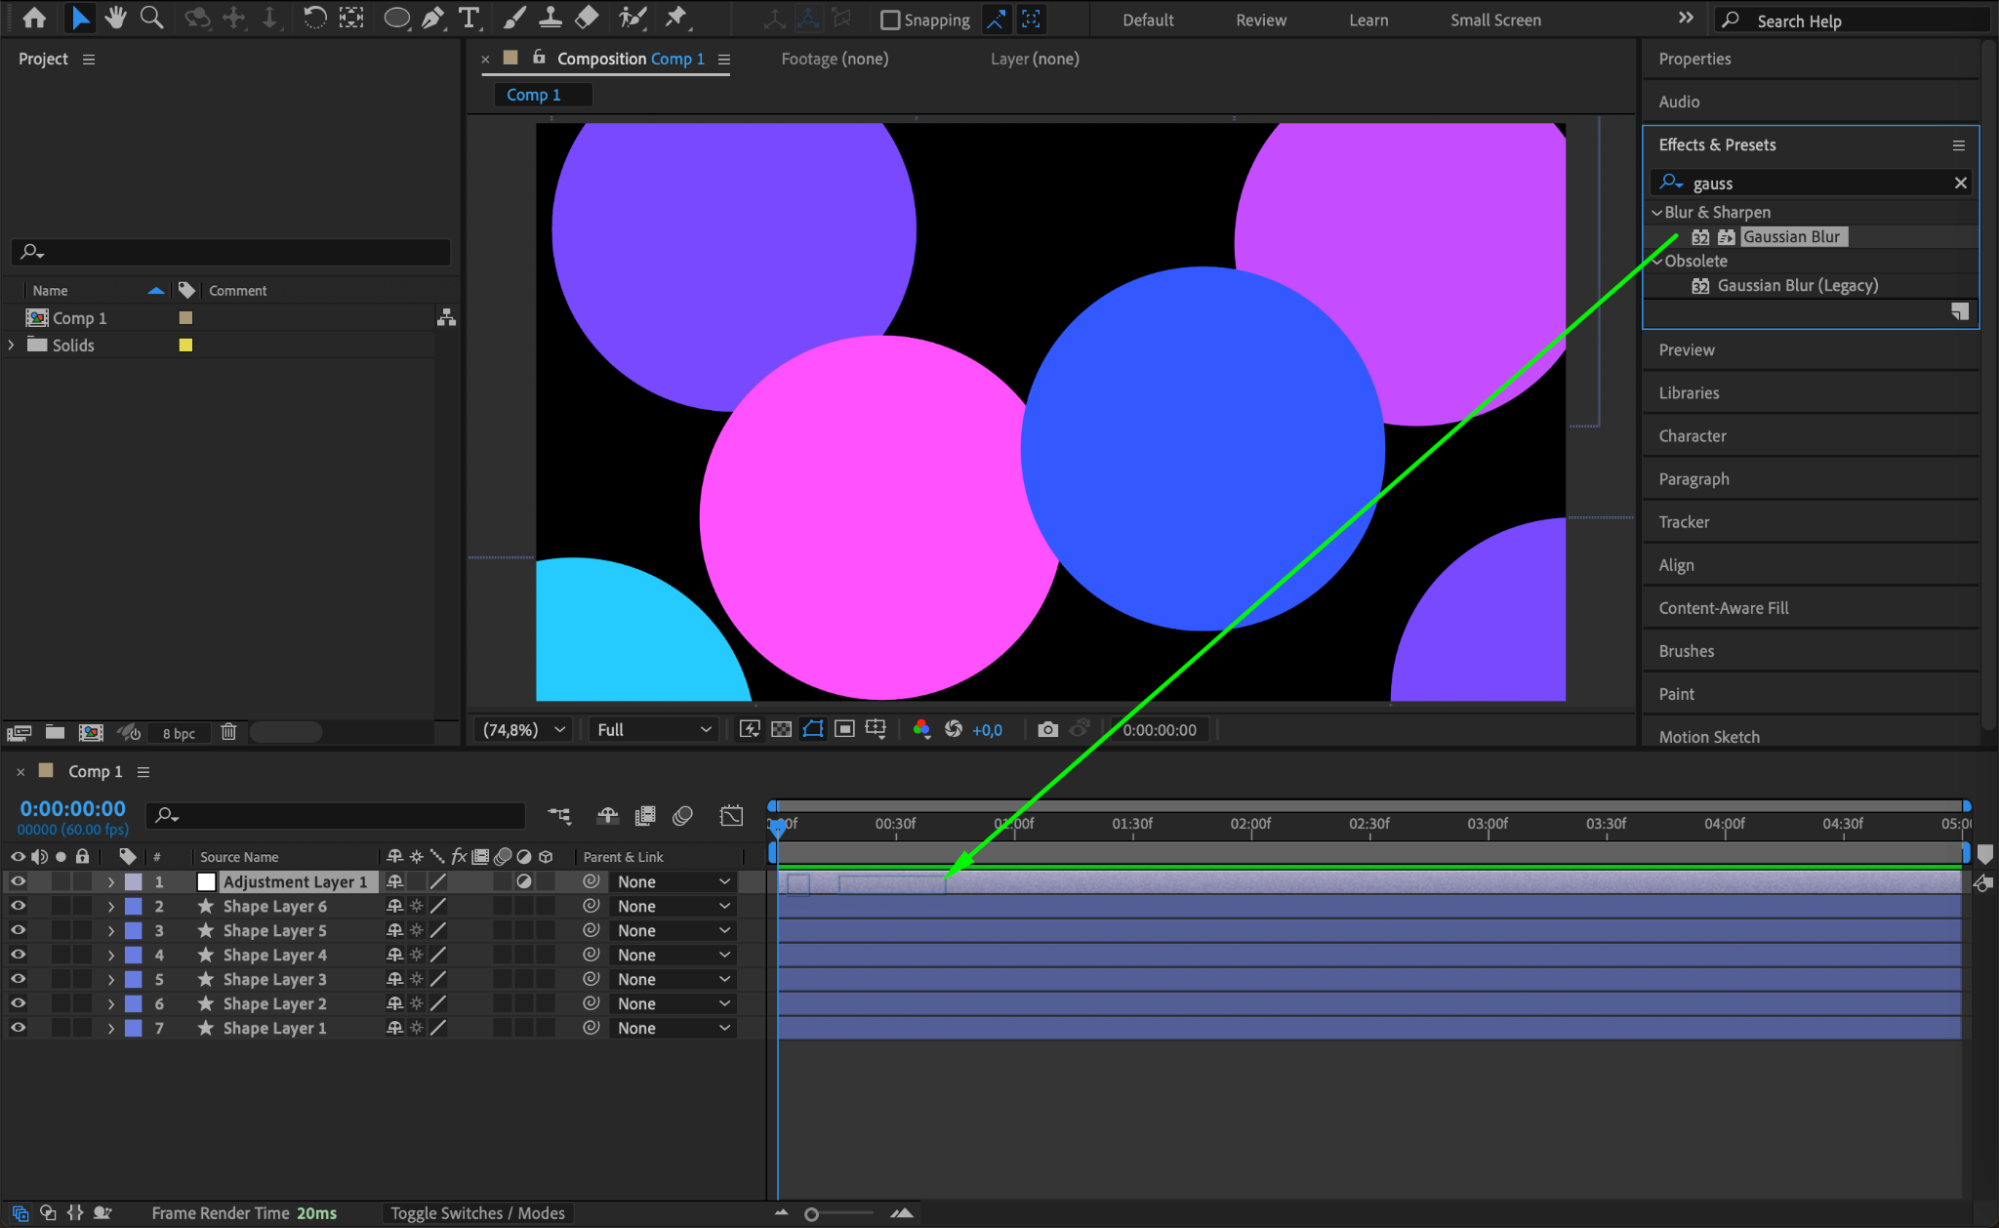Select the Pen tool
The height and width of the screenshot is (1228, 1999).
tap(433, 17)
